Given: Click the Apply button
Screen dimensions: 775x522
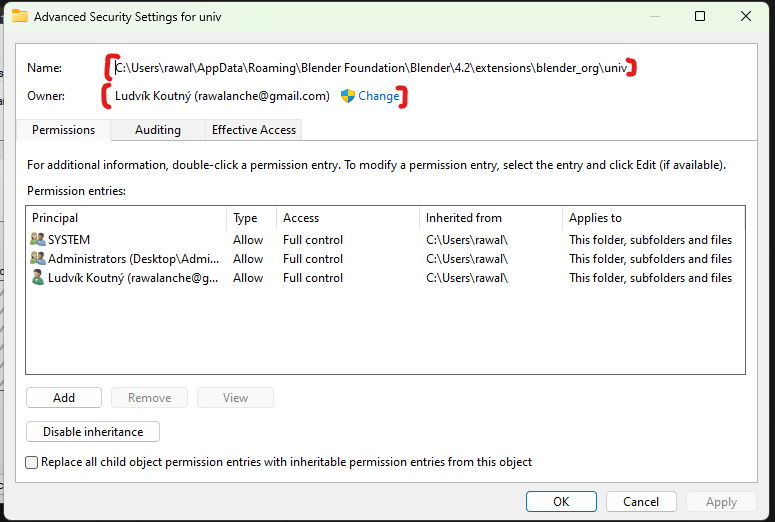Looking at the screenshot, I should pos(721,502).
